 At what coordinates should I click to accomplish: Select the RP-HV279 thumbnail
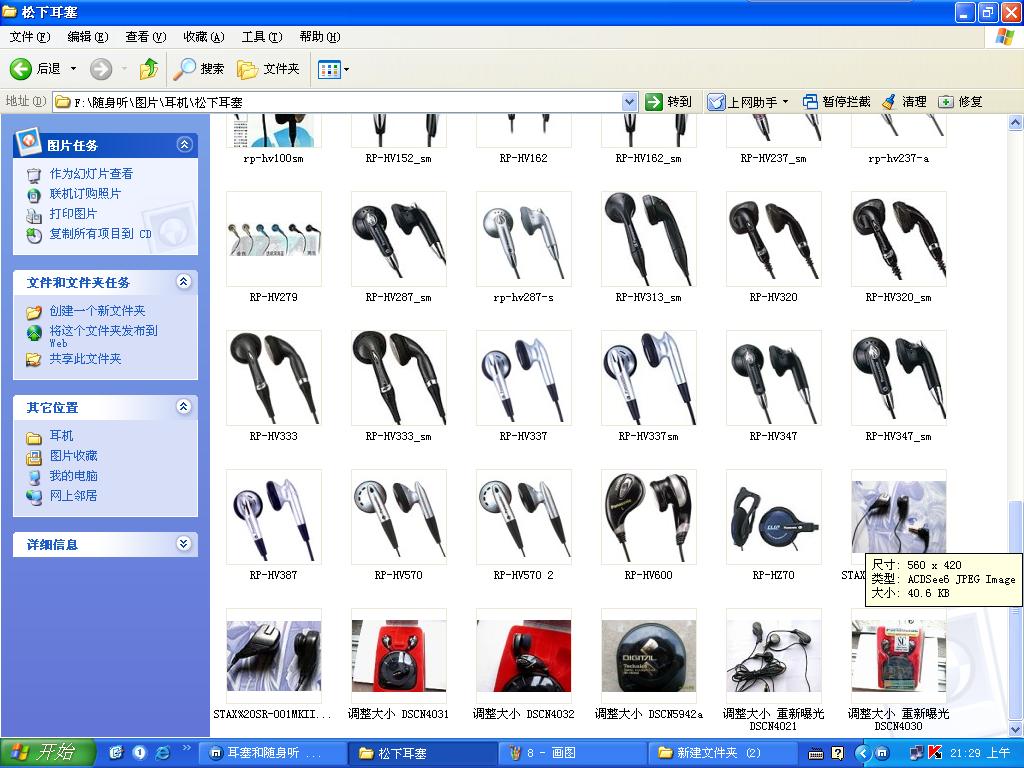274,239
